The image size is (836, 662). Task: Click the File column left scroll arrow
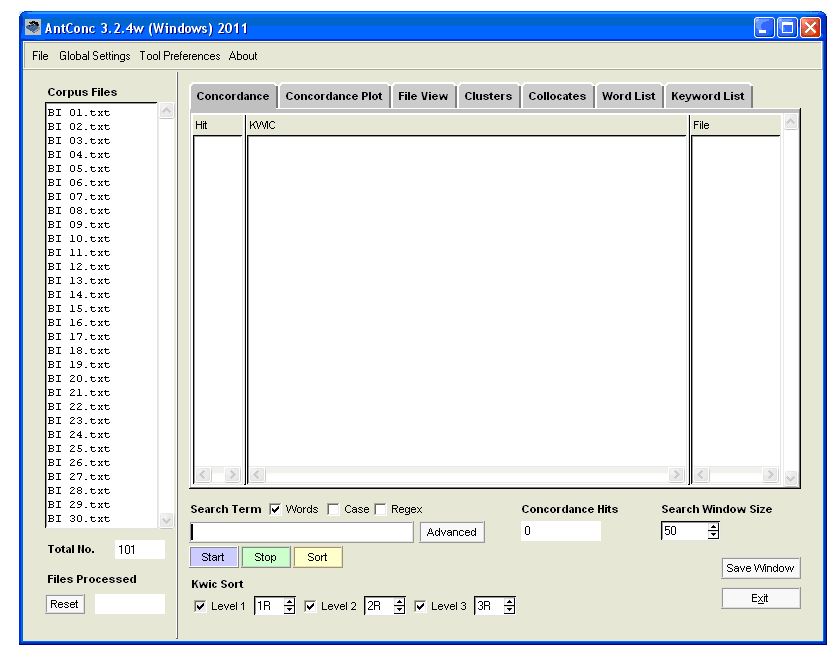point(701,474)
